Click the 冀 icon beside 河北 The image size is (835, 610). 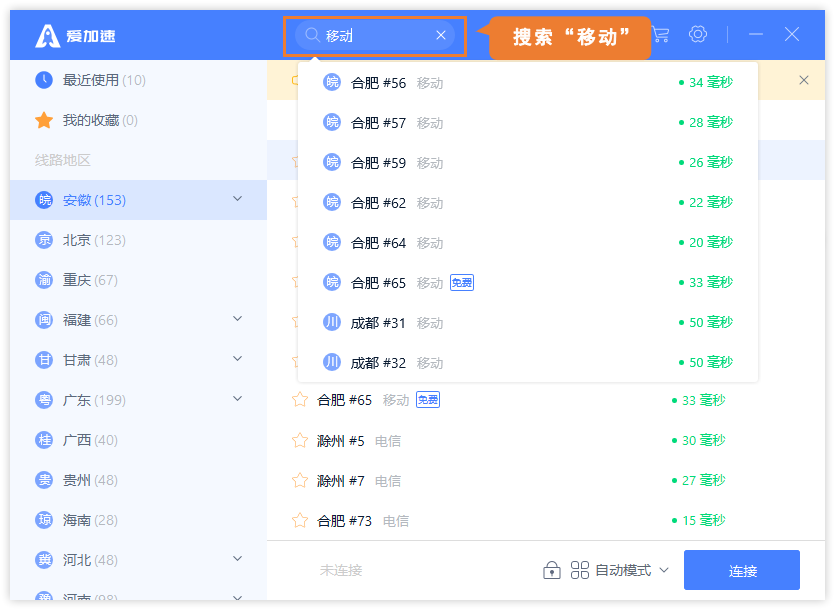pos(44,559)
